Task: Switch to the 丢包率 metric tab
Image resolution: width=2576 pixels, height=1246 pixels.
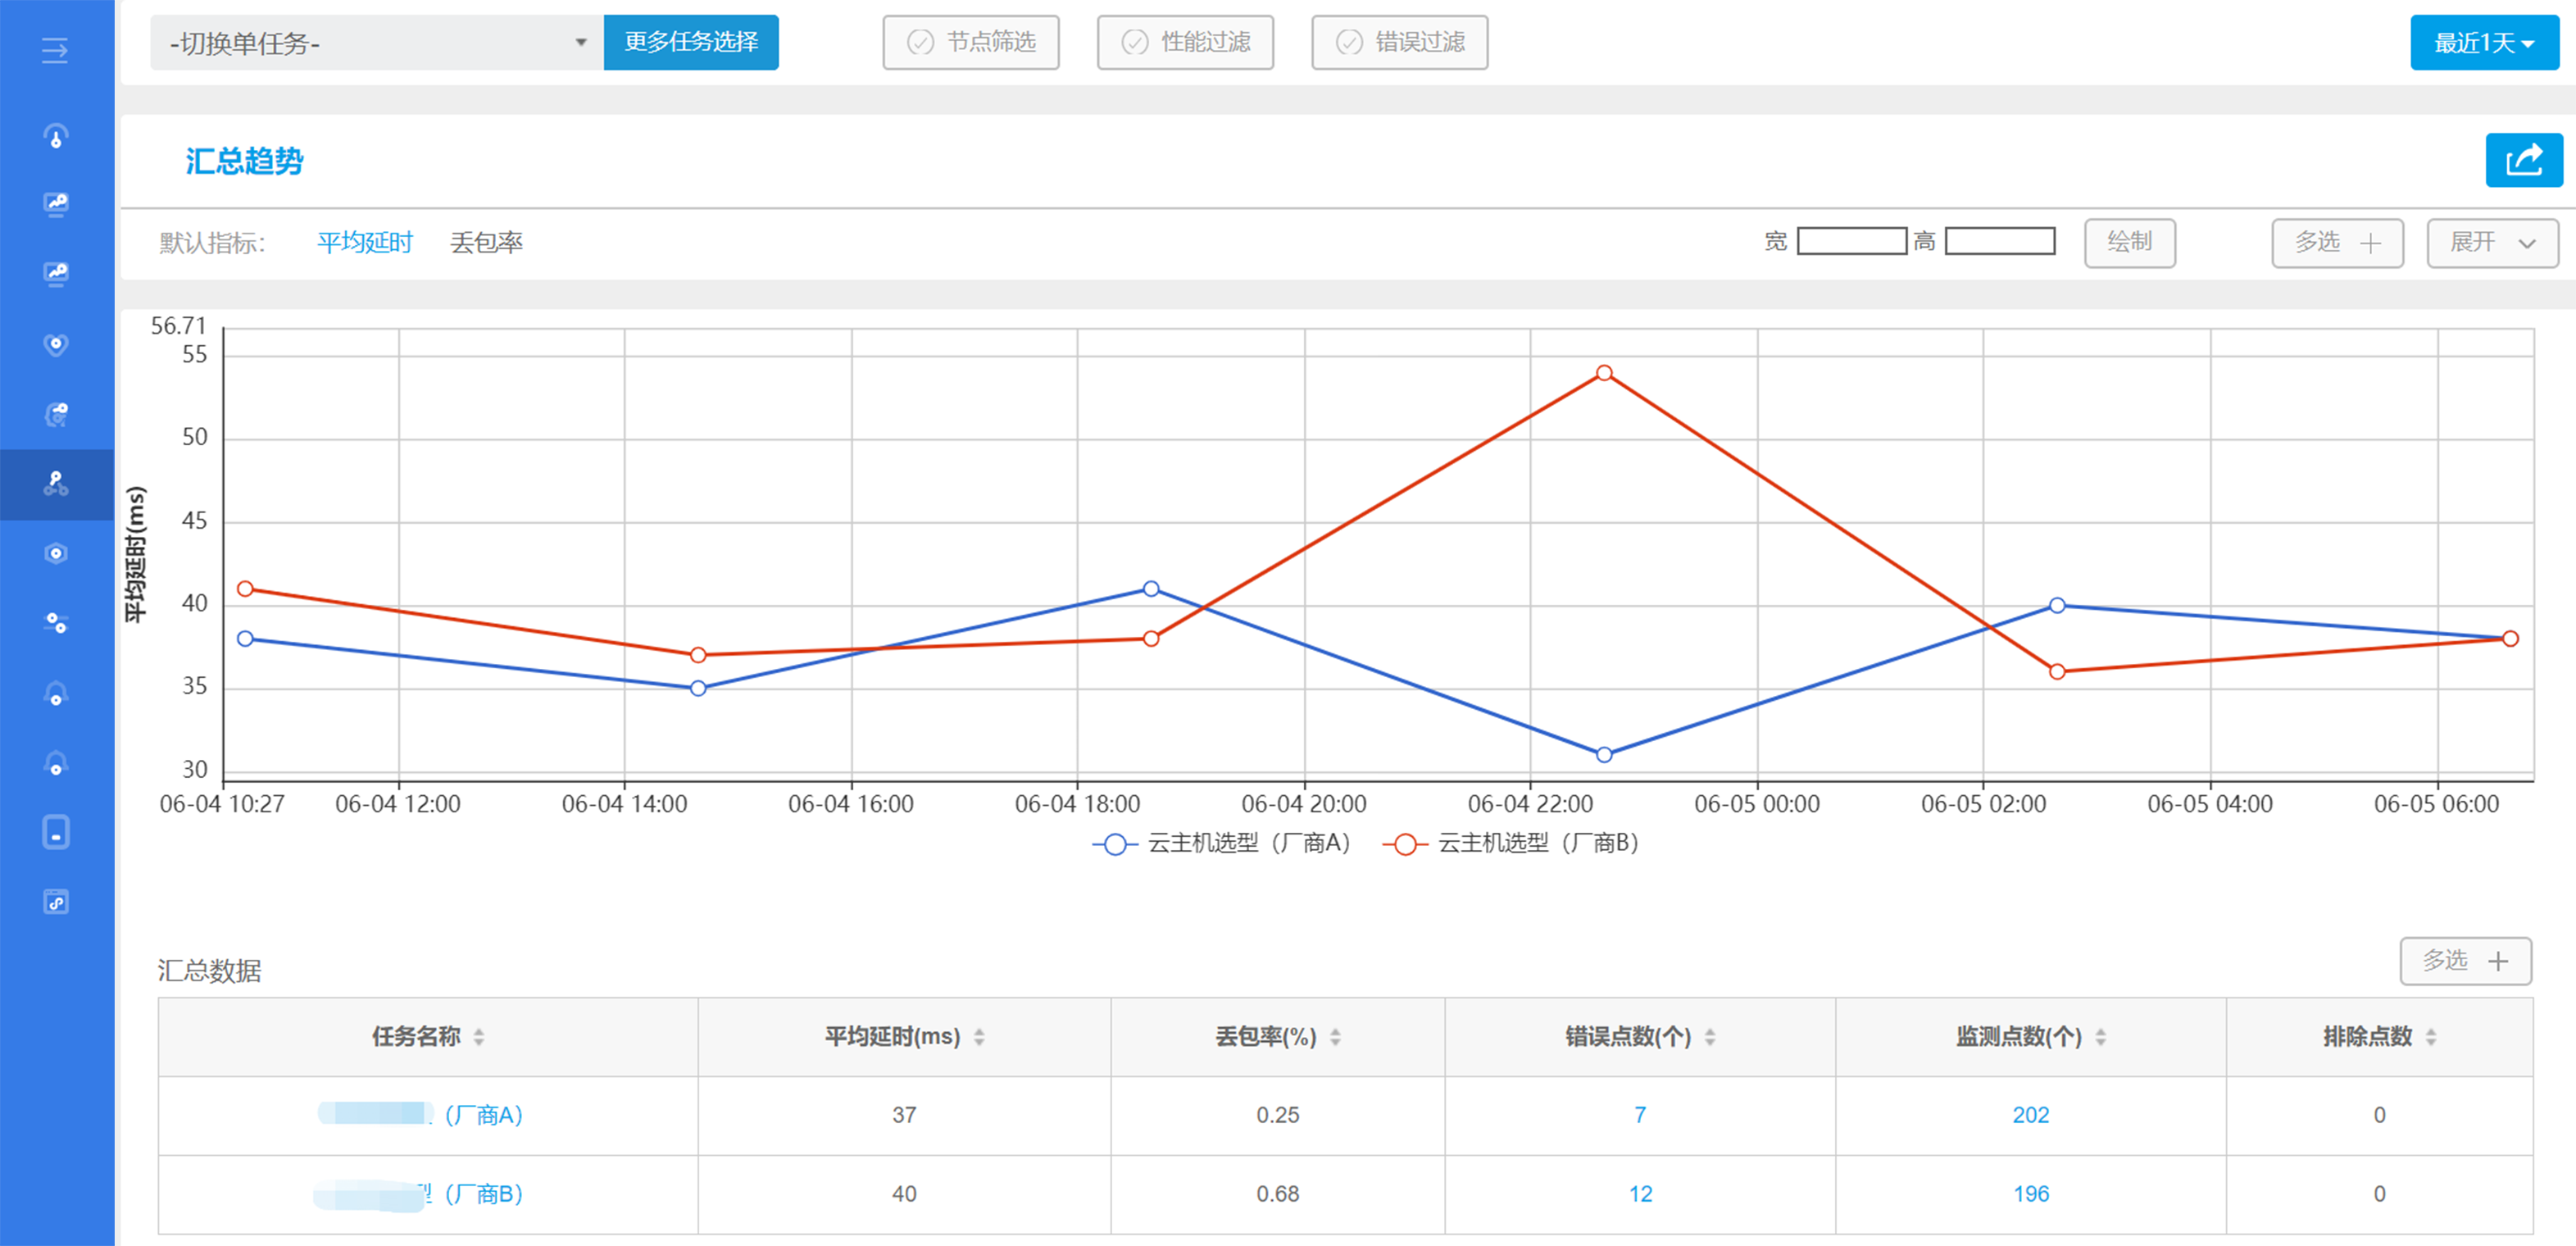Action: pyautogui.click(x=486, y=242)
